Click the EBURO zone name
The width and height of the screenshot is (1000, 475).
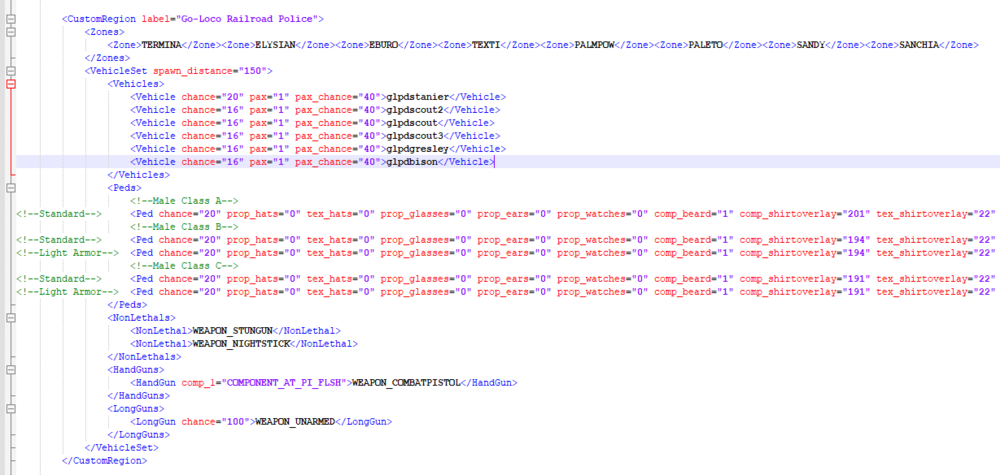(x=383, y=45)
